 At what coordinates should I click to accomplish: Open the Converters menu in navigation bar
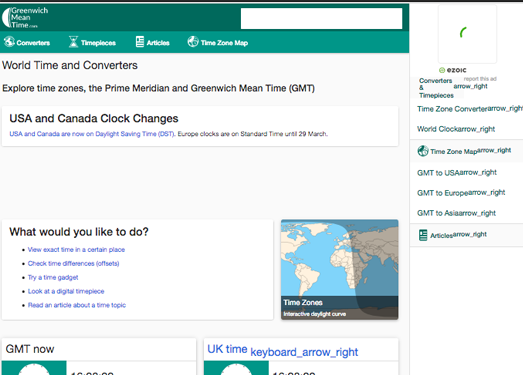click(x=27, y=42)
